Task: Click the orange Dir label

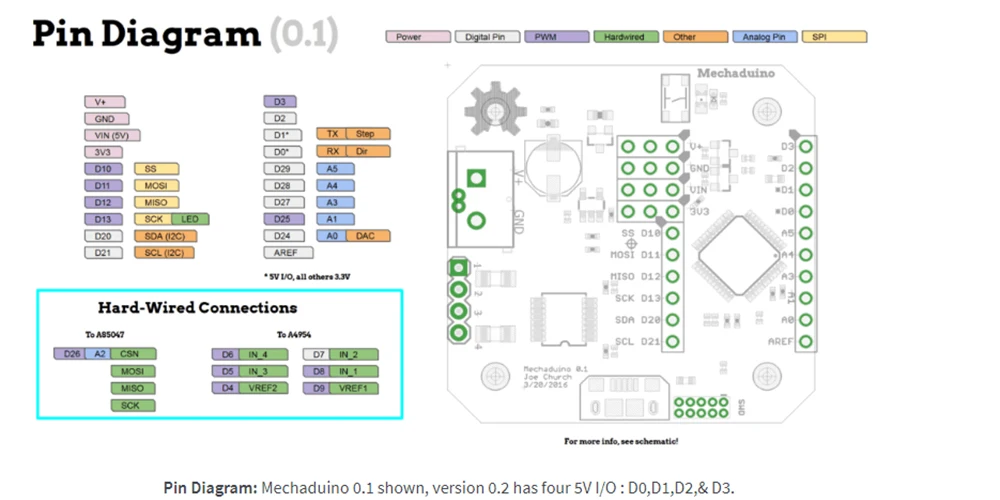Action: pyautogui.click(x=368, y=152)
